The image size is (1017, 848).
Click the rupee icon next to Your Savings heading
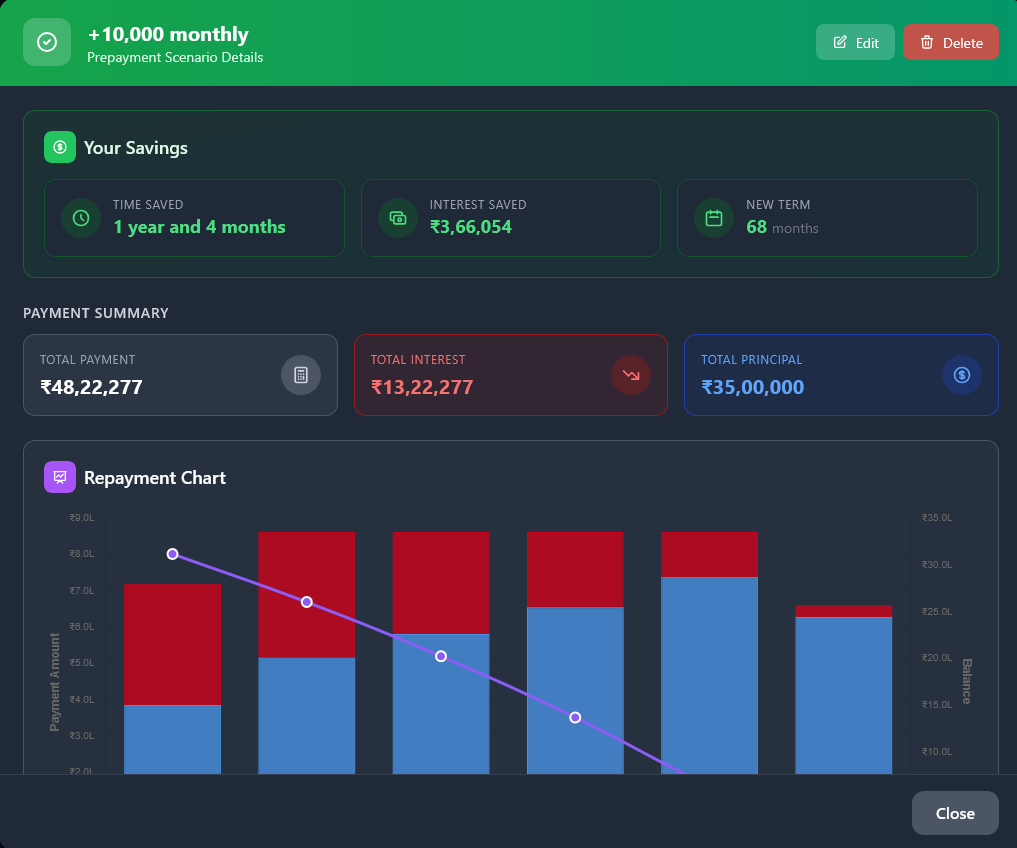point(59,147)
